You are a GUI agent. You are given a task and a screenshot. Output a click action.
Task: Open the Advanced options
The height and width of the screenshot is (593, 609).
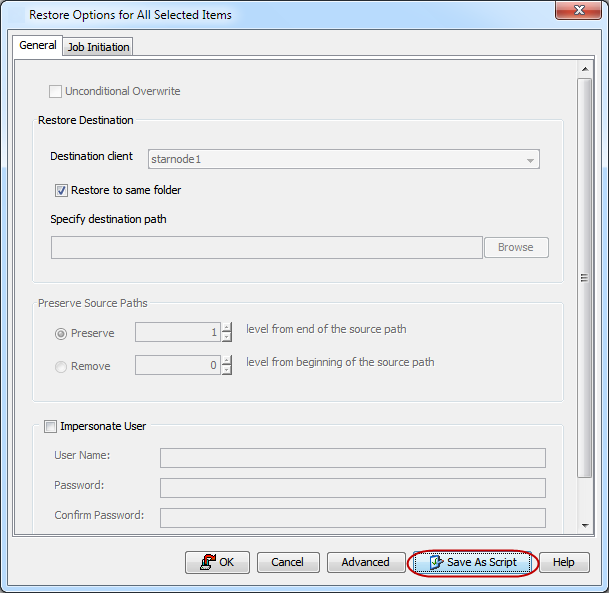(x=365, y=562)
